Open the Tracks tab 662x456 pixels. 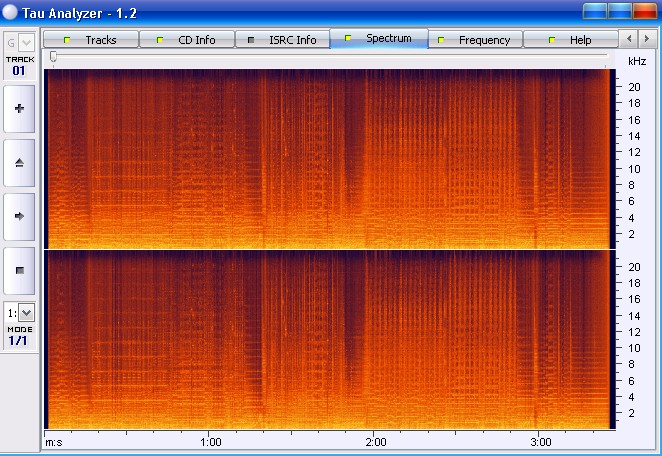91,40
